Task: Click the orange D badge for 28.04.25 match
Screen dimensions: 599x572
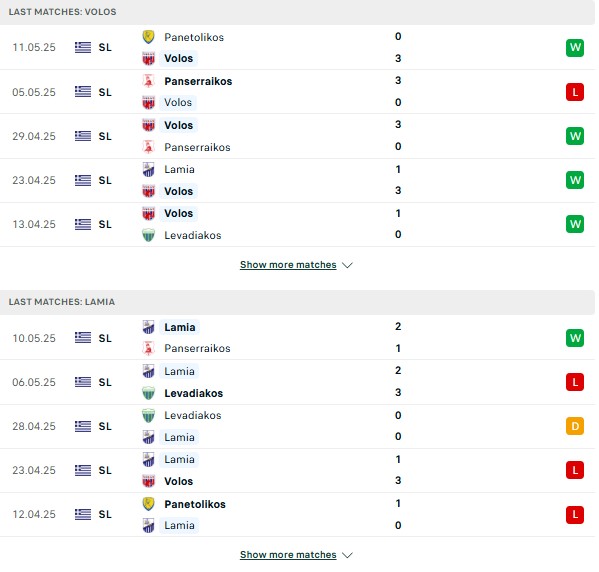Action: click(575, 426)
